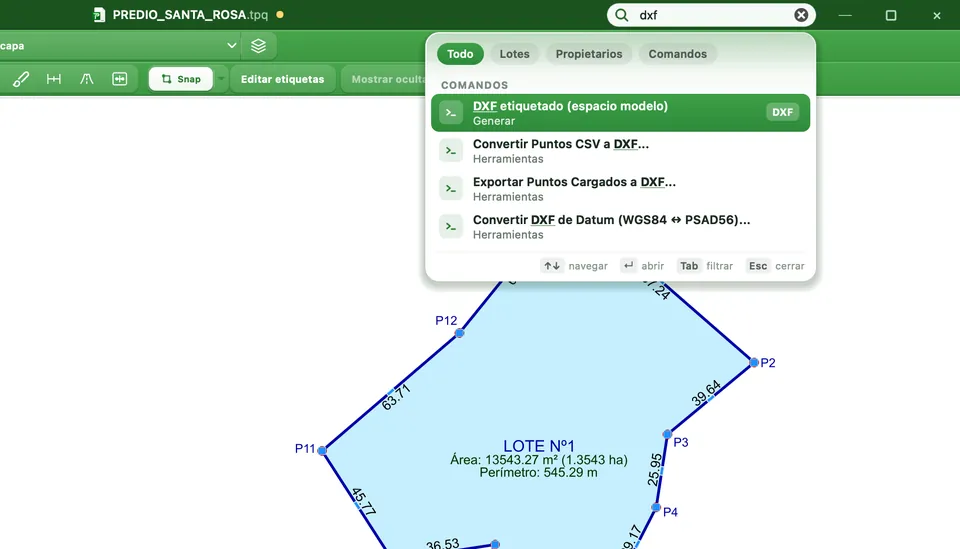Run DXF etiquetado (espacio modelo) command
The image size is (960, 549).
(x=620, y=113)
